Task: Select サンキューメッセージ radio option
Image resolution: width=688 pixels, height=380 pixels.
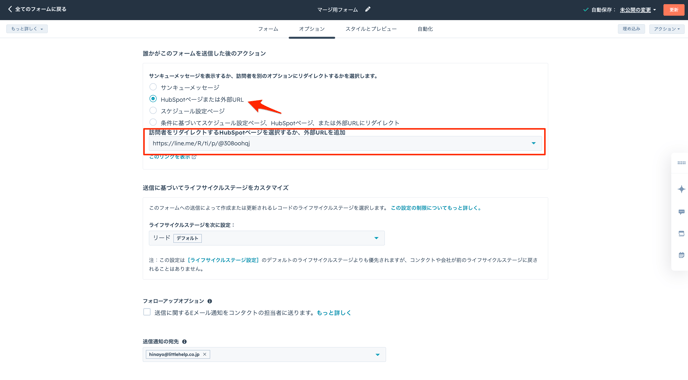Action: [x=153, y=87]
